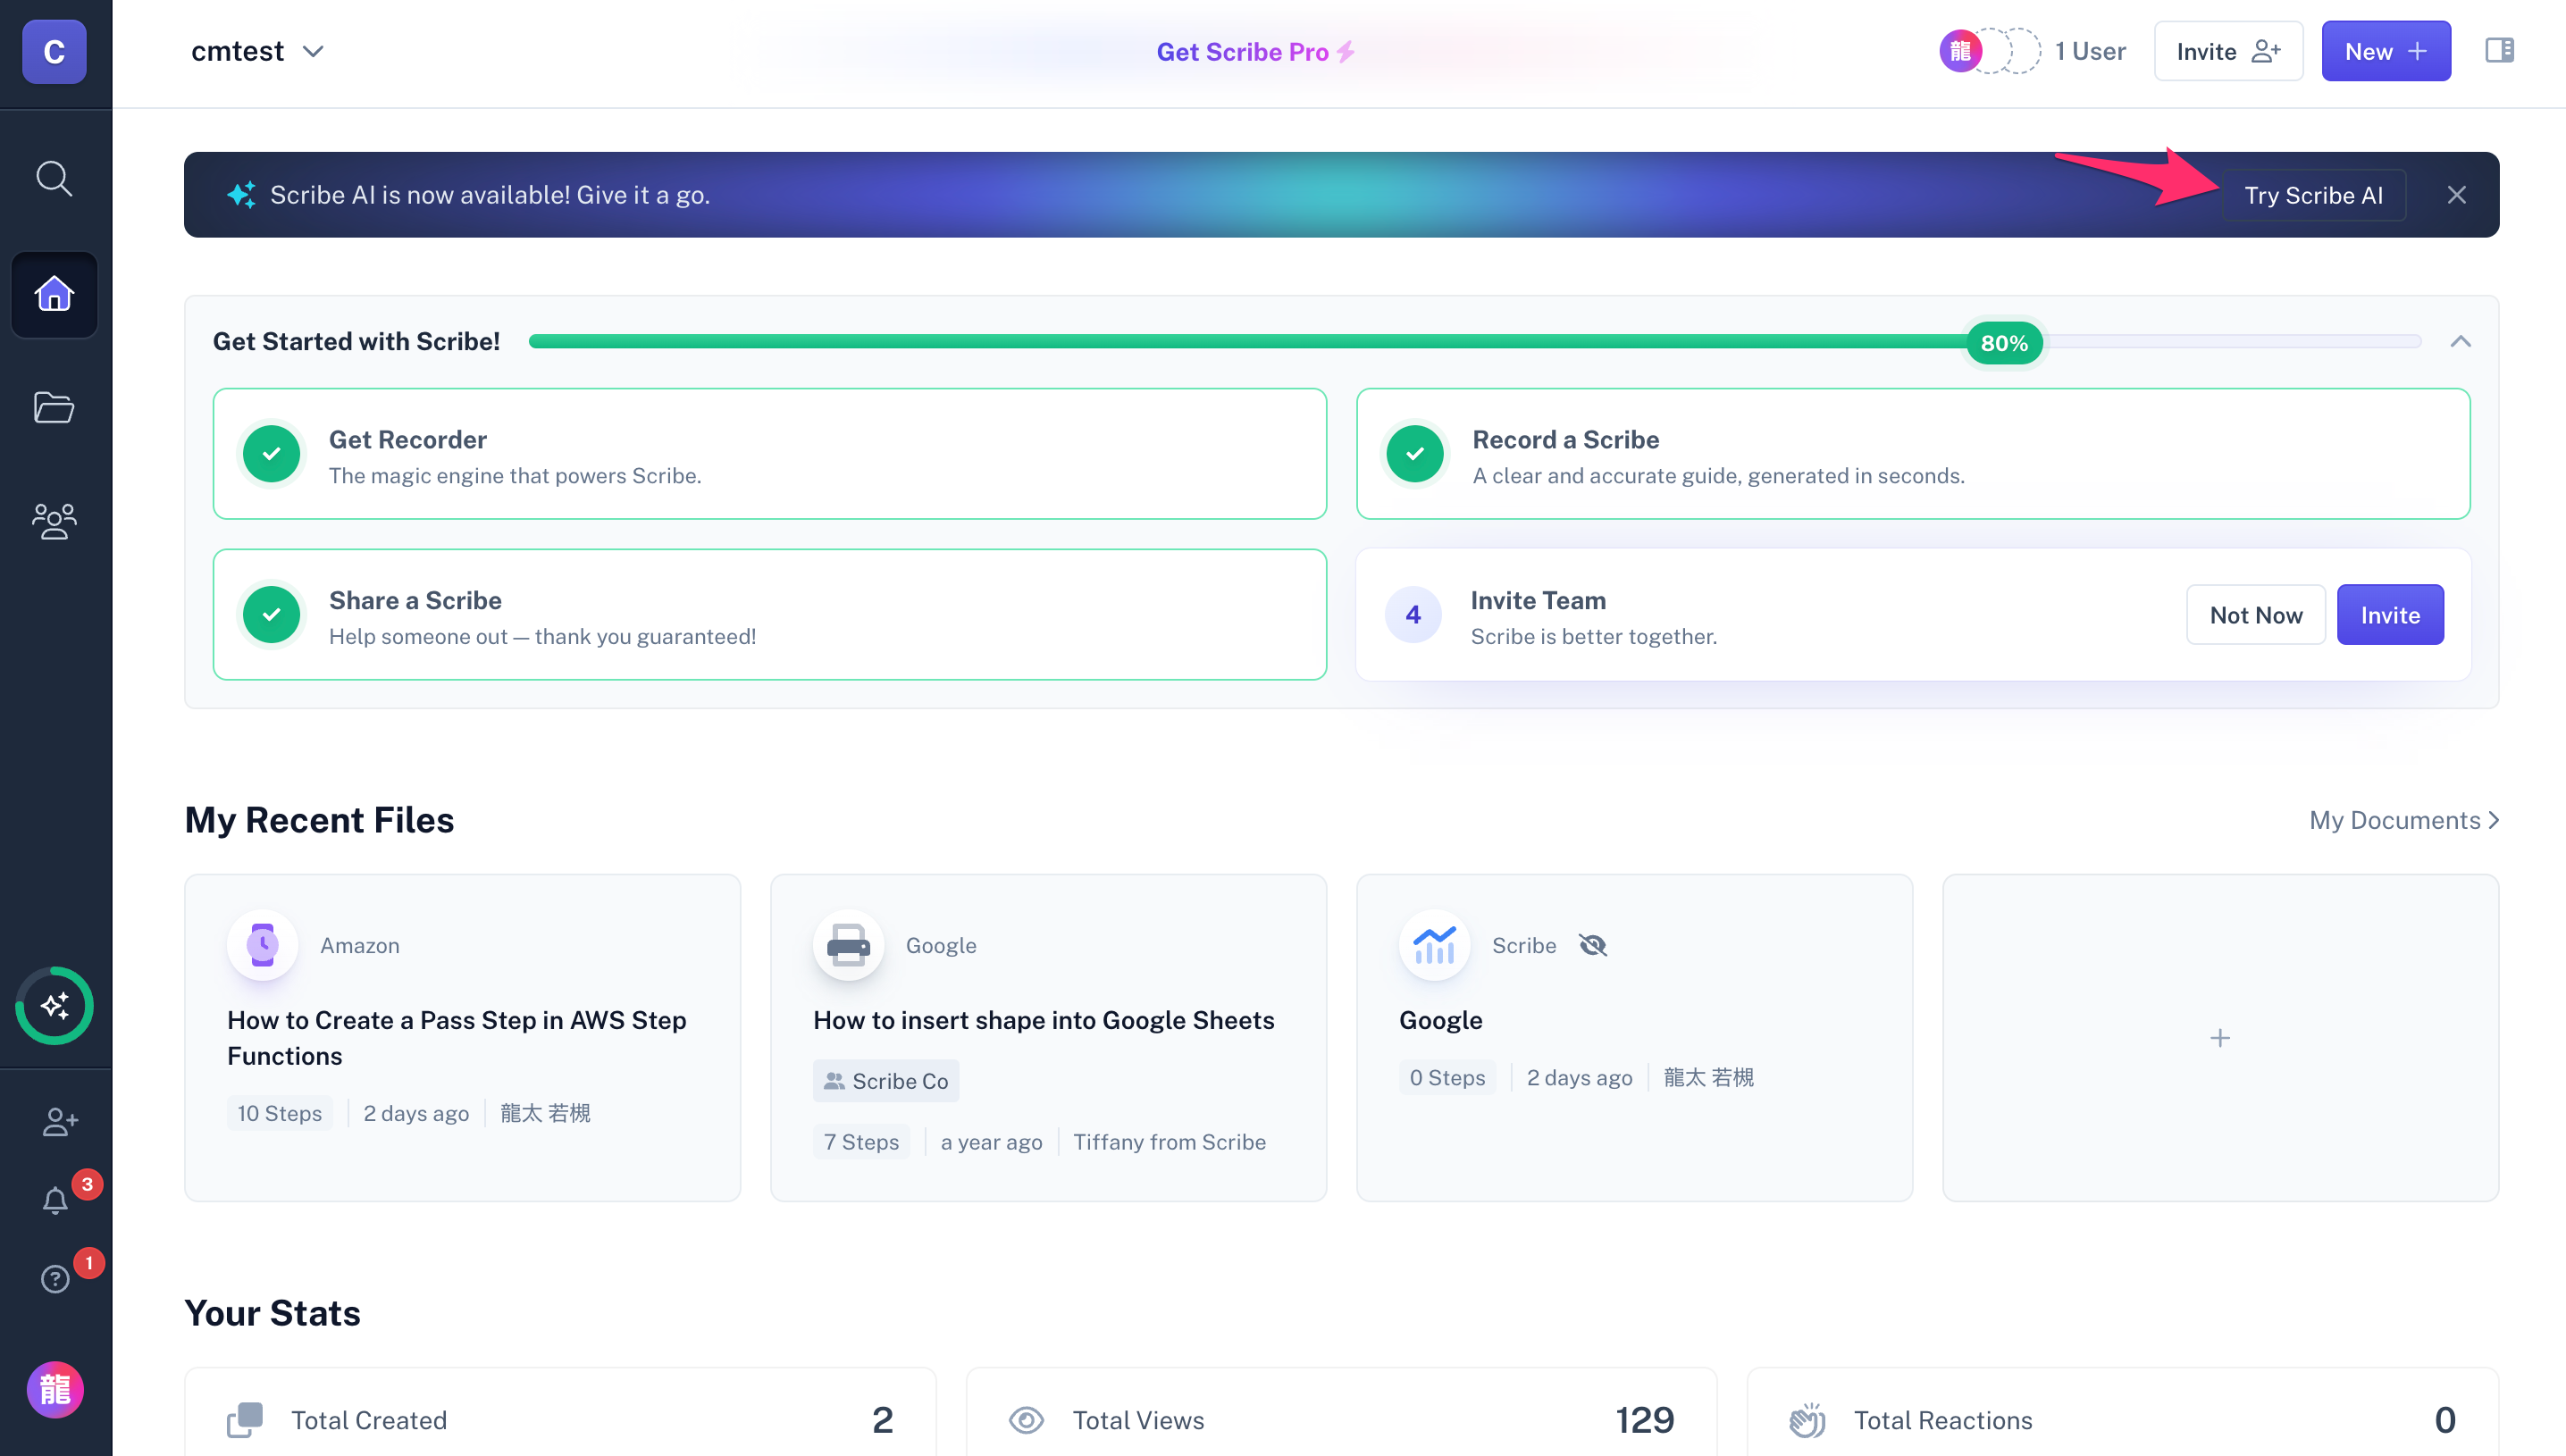Open notifications via the bell icon
The width and height of the screenshot is (2566, 1456).
coord(55,1200)
